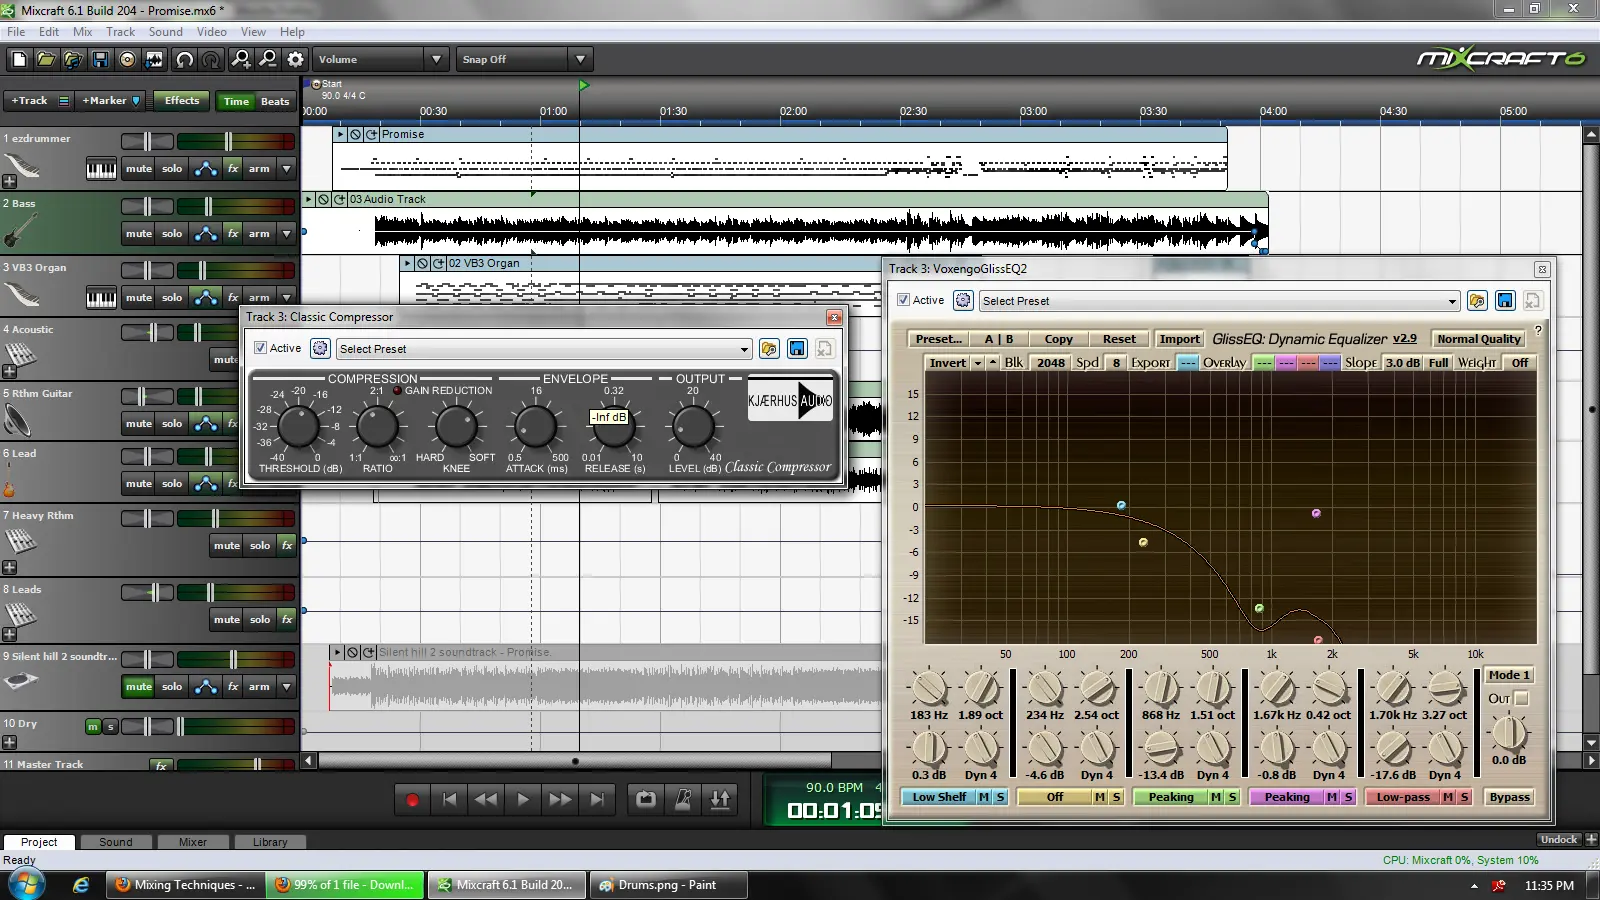Open compressor plugin settings gear icon

click(320, 348)
